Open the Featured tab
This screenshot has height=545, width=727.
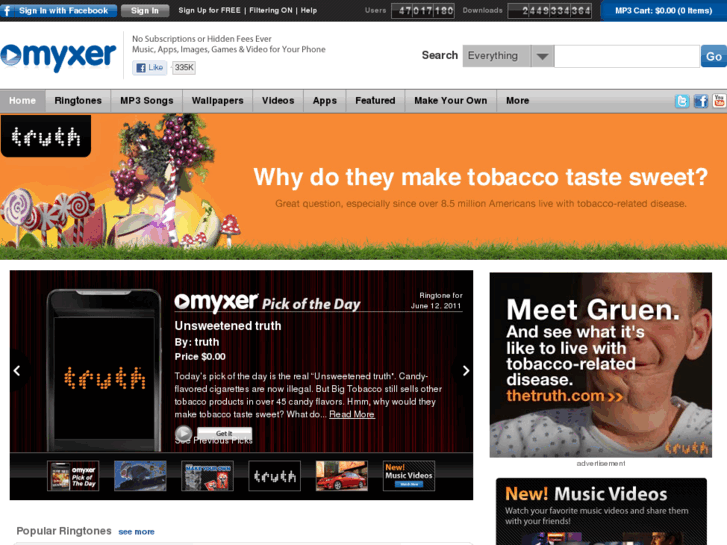375,101
